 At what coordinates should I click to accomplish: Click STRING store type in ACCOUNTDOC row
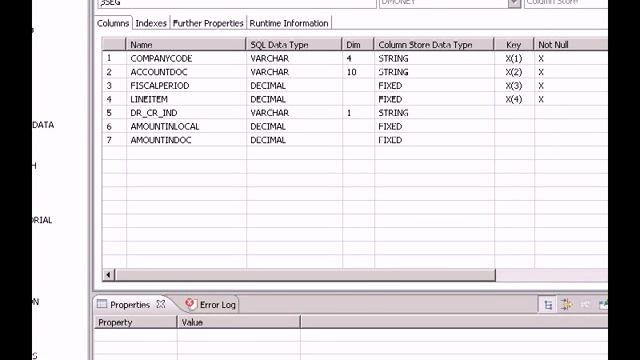pos(393,72)
